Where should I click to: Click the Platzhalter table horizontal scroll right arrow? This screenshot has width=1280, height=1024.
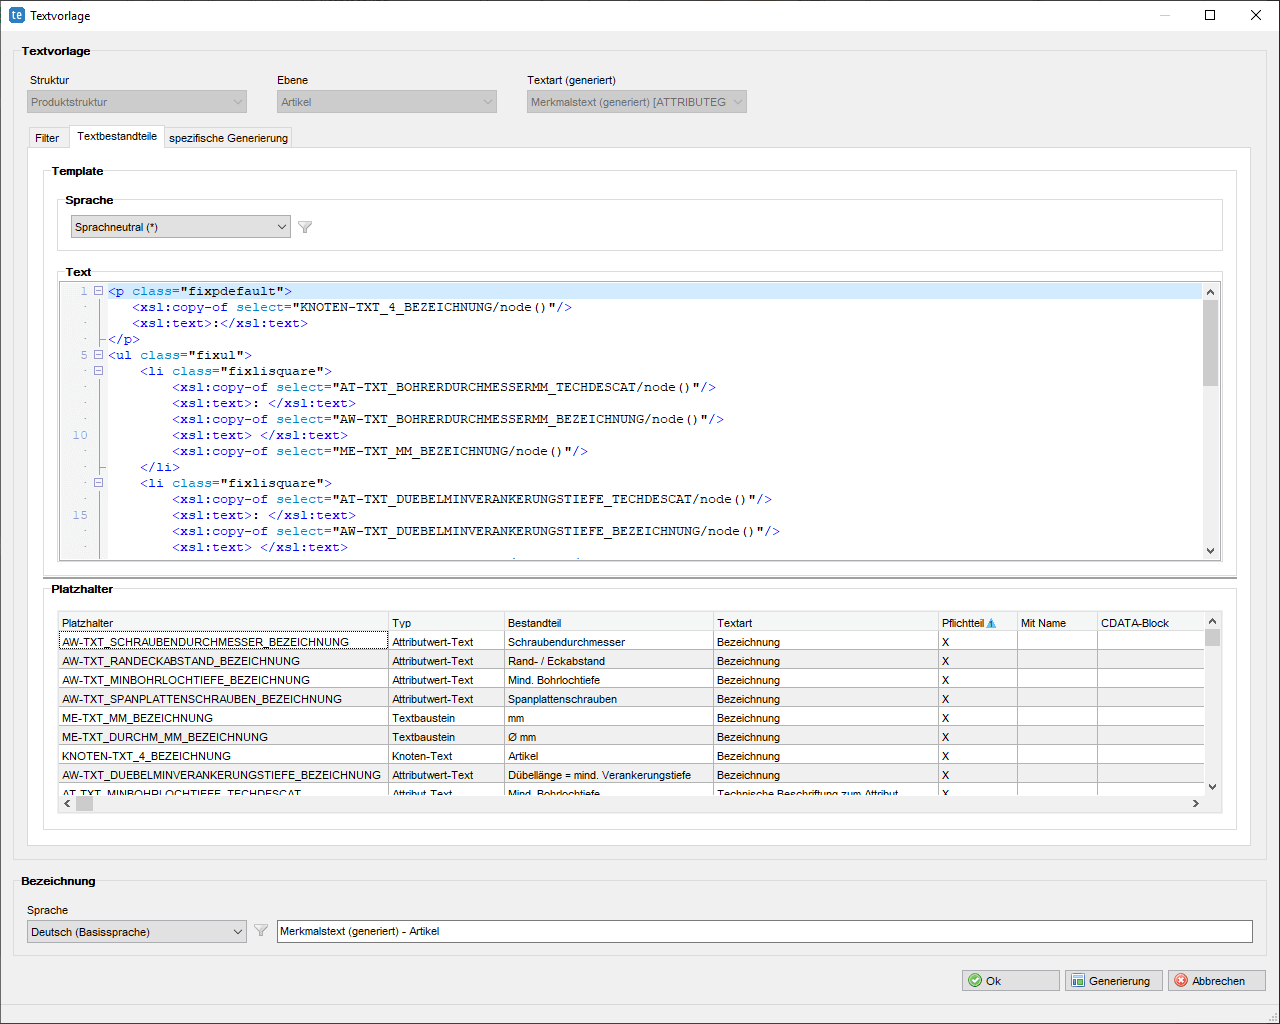pyautogui.click(x=1196, y=803)
